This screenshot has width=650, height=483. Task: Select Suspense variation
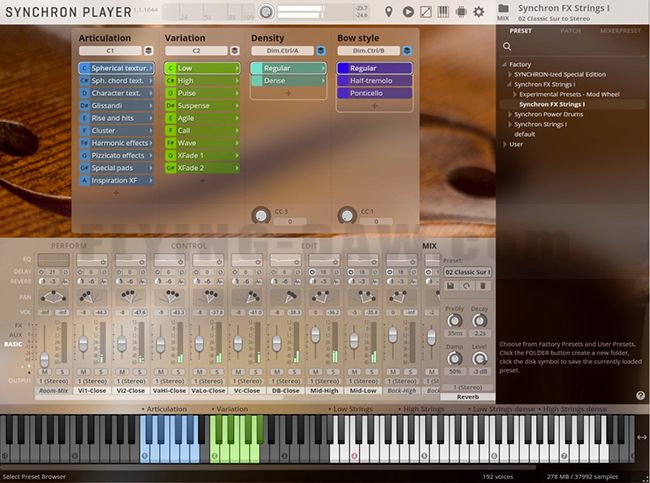click(x=202, y=106)
